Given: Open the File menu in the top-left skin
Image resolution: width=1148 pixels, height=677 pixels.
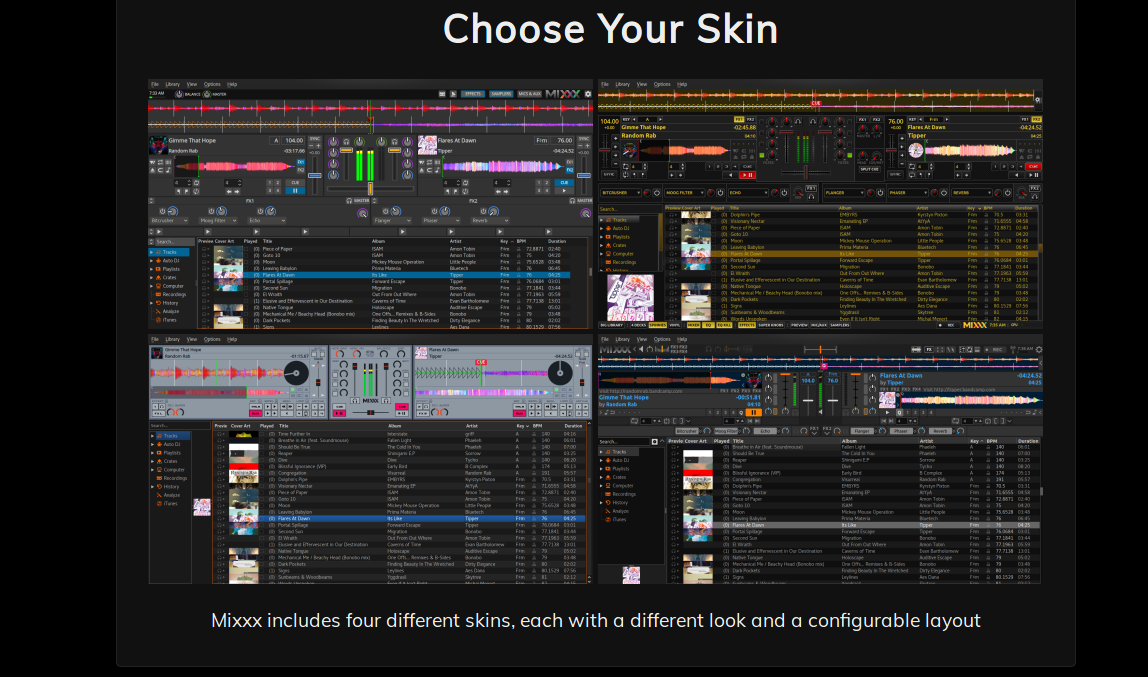Looking at the screenshot, I should (154, 84).
